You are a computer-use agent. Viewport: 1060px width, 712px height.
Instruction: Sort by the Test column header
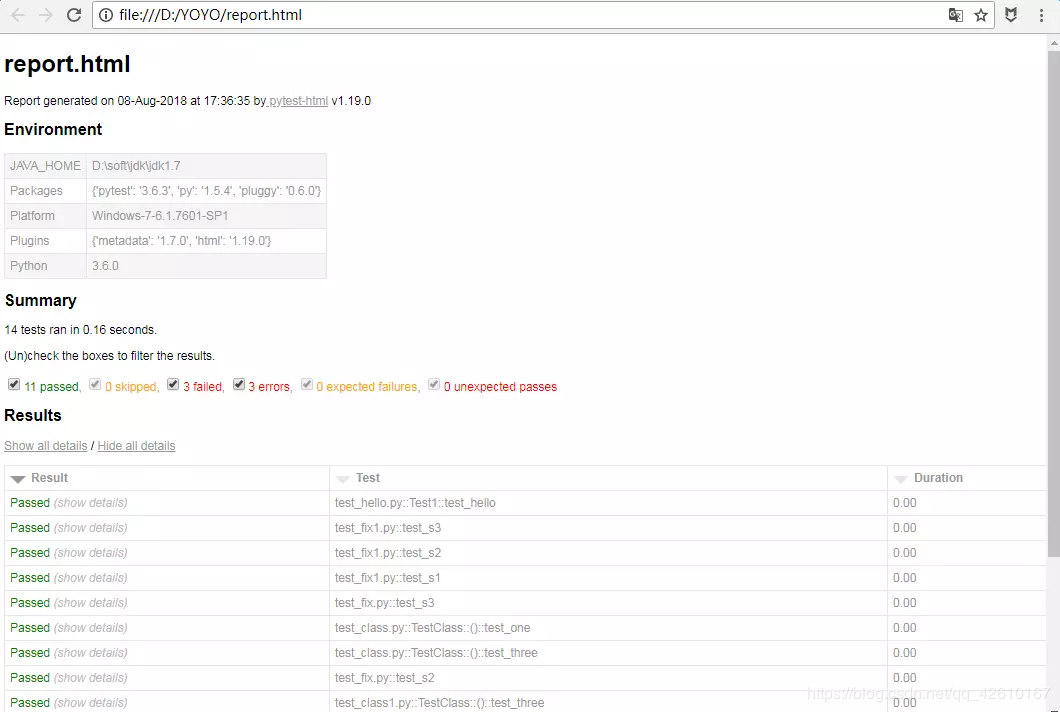point(608,478)
